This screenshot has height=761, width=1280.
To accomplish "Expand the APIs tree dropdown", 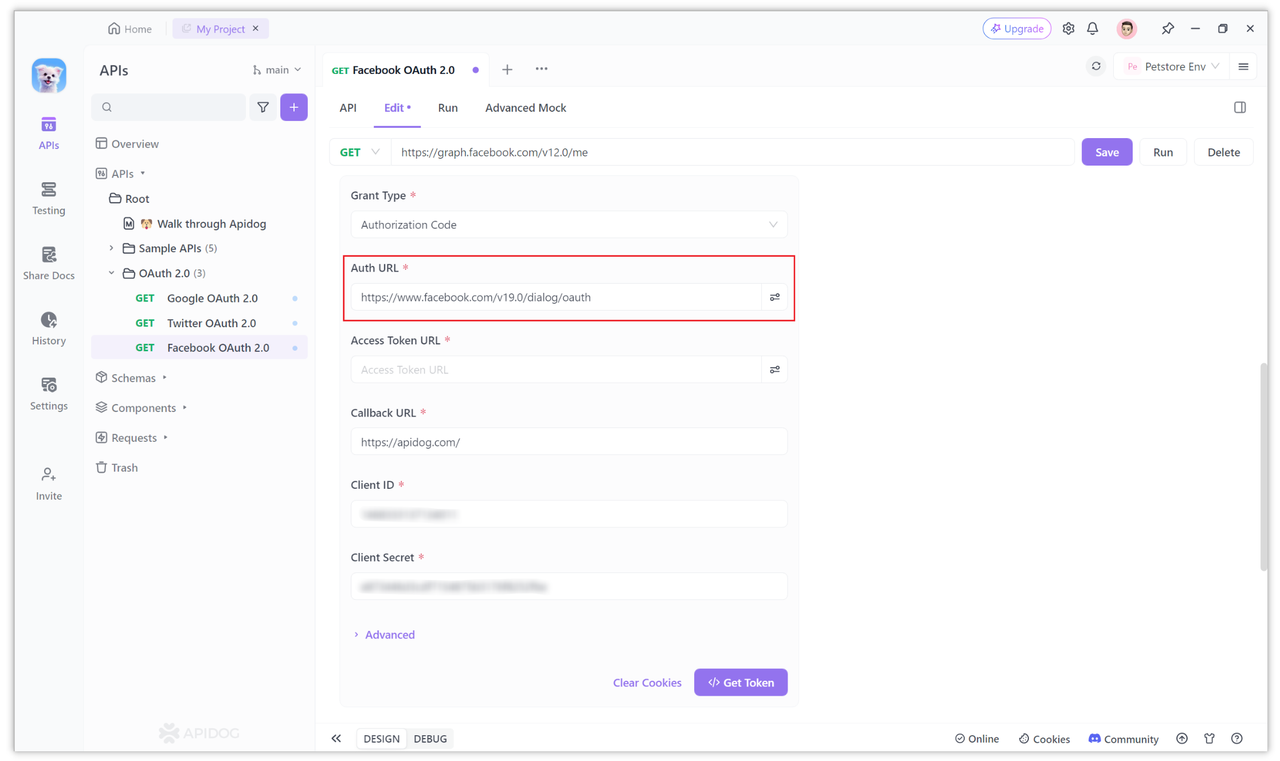I will (143, 174).
